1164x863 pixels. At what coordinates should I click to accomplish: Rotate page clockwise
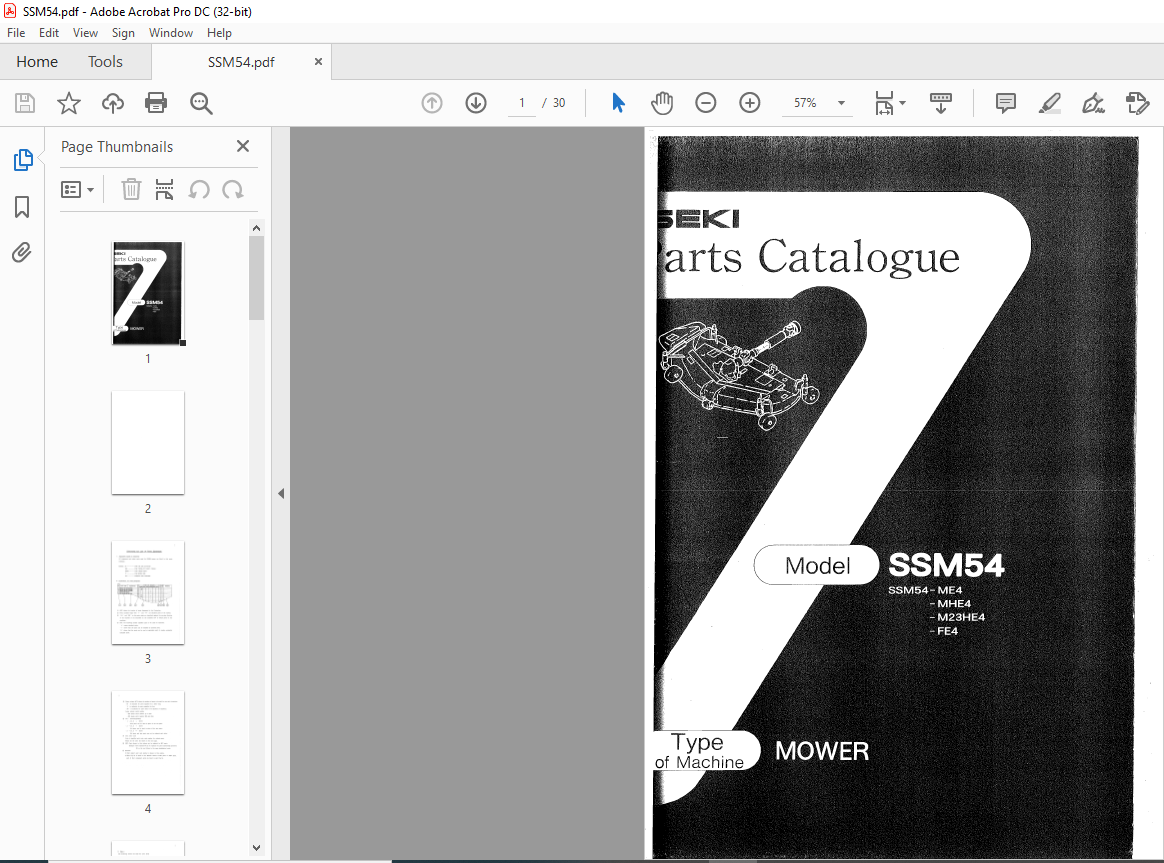click(233, 190)
